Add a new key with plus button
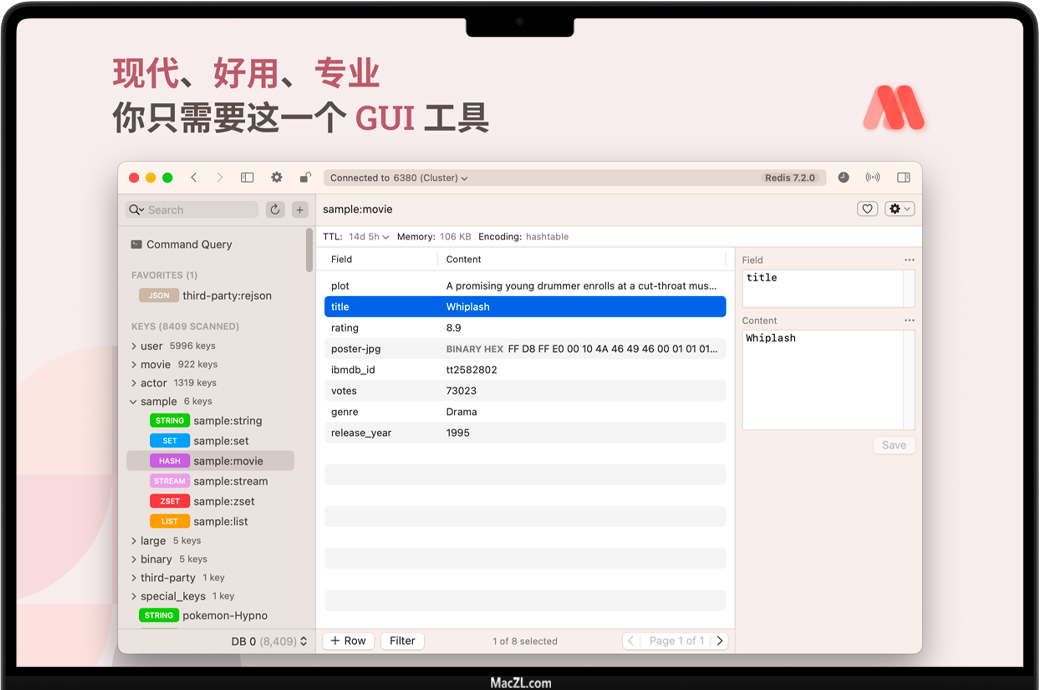 click(x=300, y=210)
